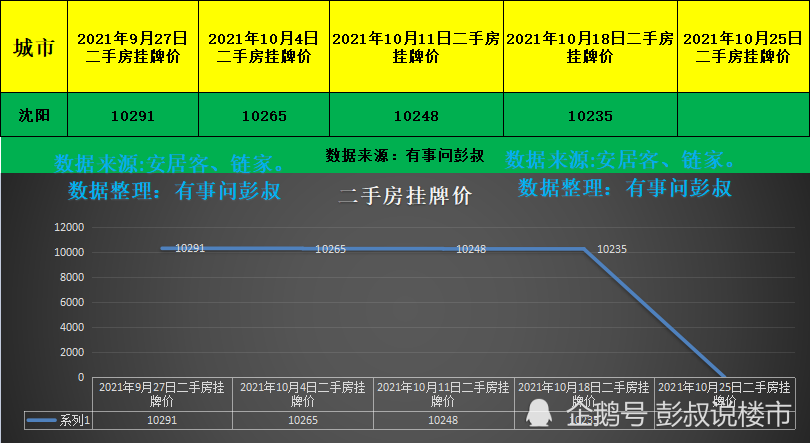810x443 pixels.
Task: Select the 10248 data label on the chart line
Action: (x=471, y=249)
